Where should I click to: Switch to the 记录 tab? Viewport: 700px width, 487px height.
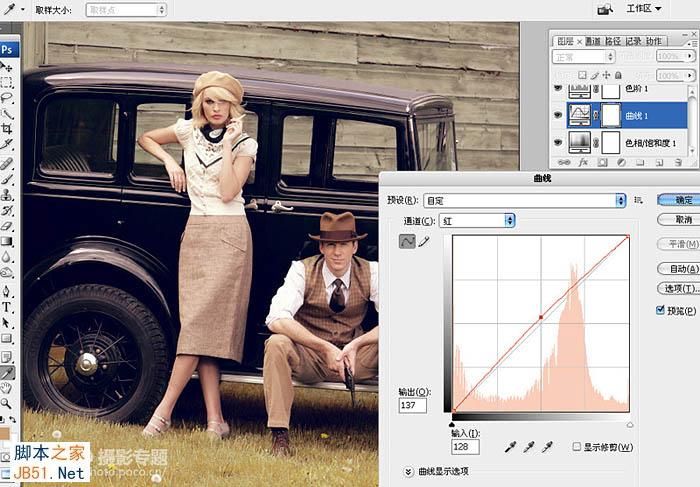(x=633, y=41)
